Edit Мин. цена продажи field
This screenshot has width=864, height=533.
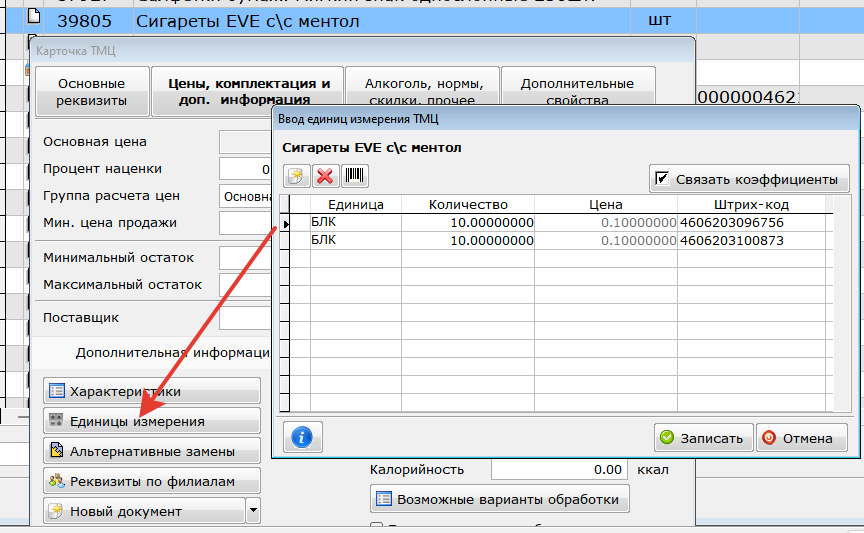pos(245,223)
